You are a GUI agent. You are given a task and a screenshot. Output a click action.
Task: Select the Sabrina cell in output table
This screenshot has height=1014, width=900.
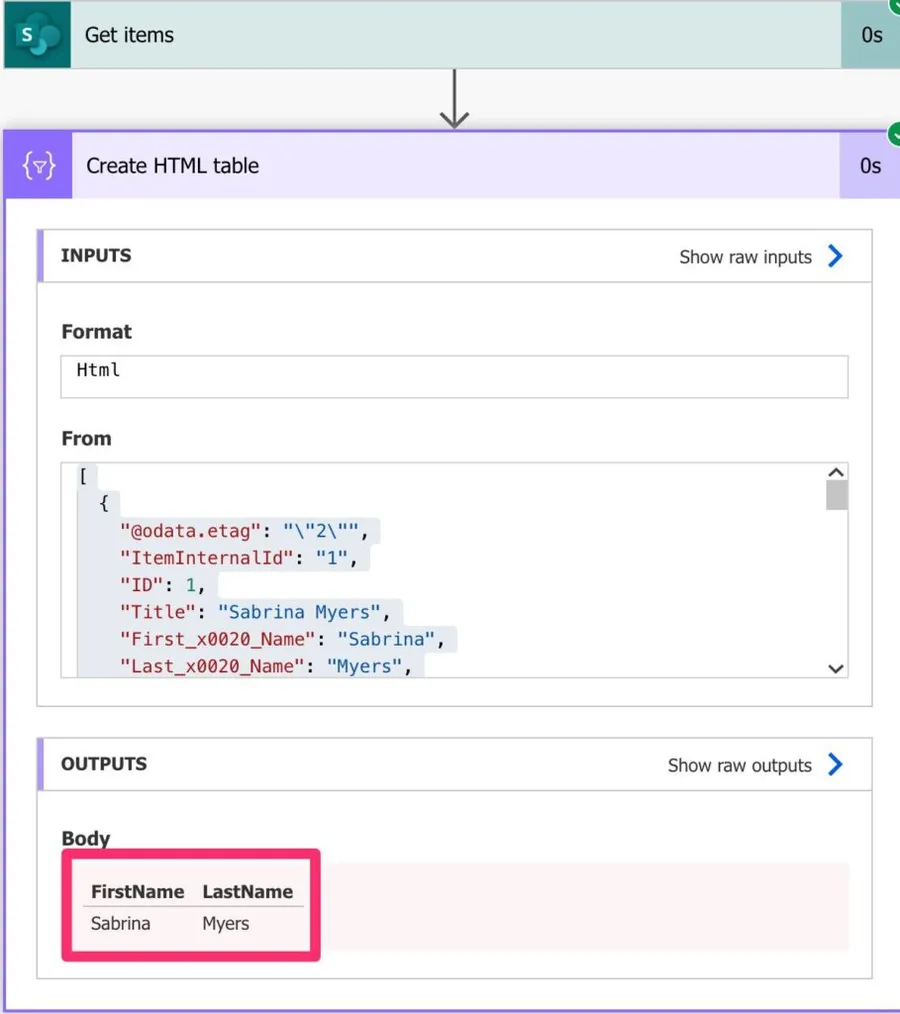(x=120, y=924)
